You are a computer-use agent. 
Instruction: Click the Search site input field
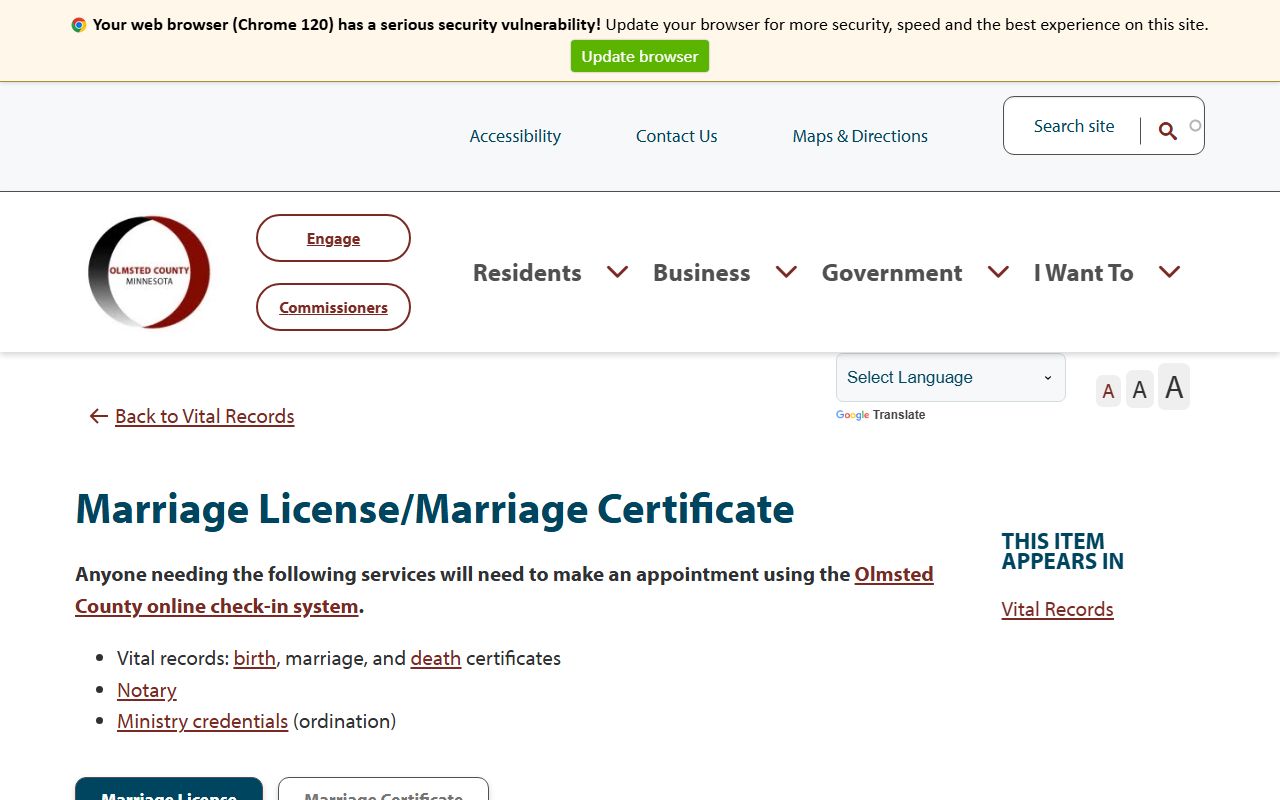pos(1074,126)
